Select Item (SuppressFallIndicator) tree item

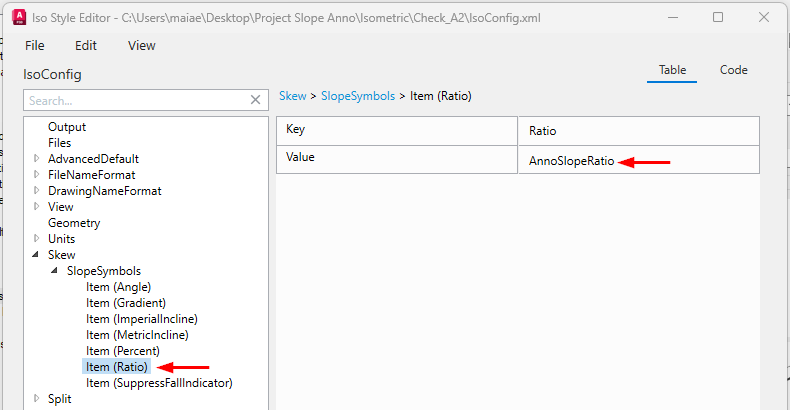tap(159, 383)
